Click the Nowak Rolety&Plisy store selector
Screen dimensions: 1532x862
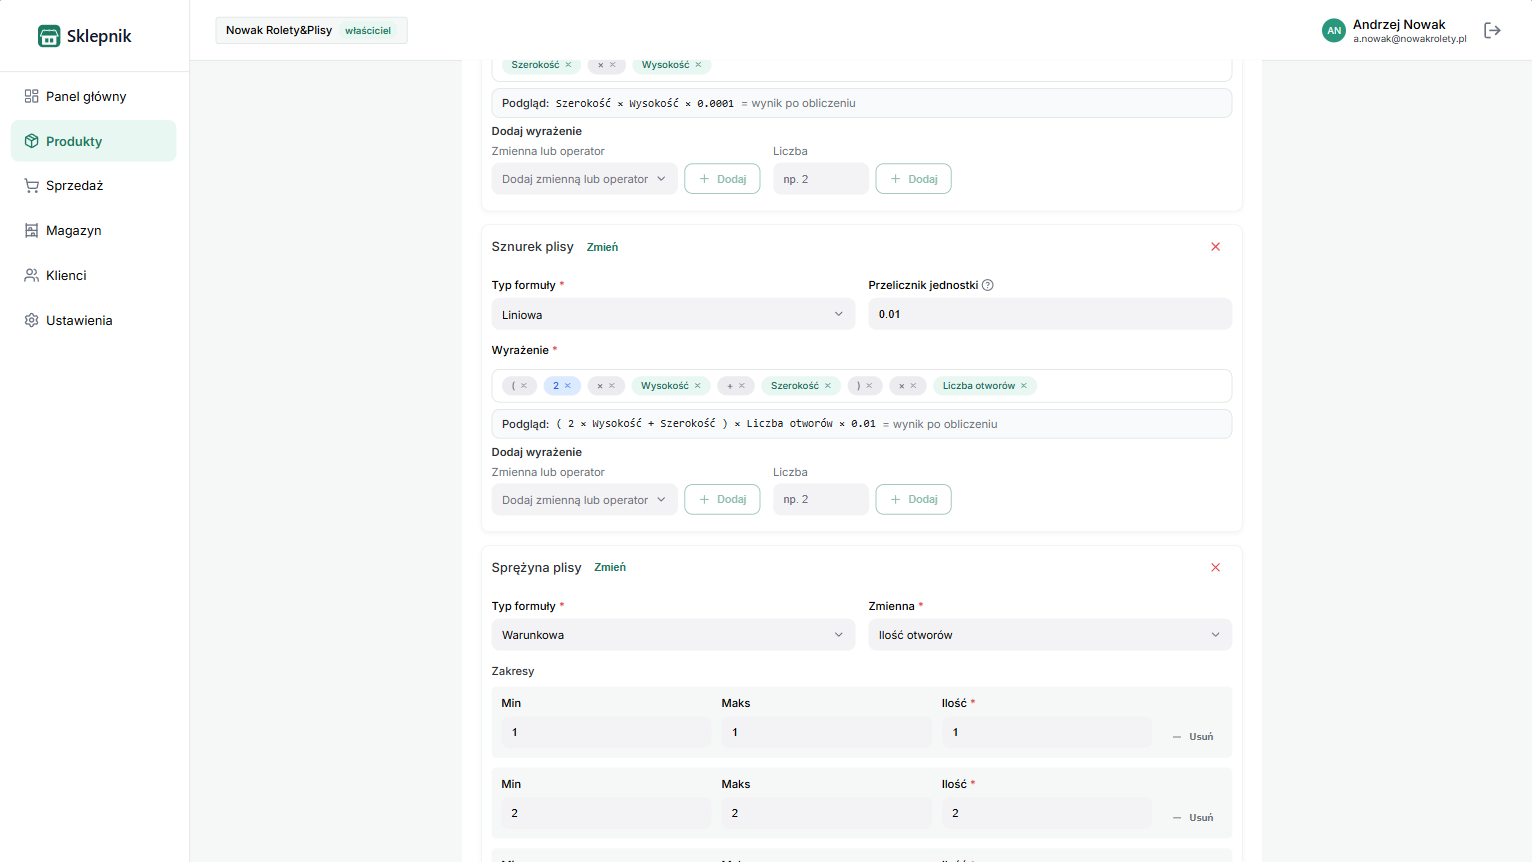pos(311,30)
